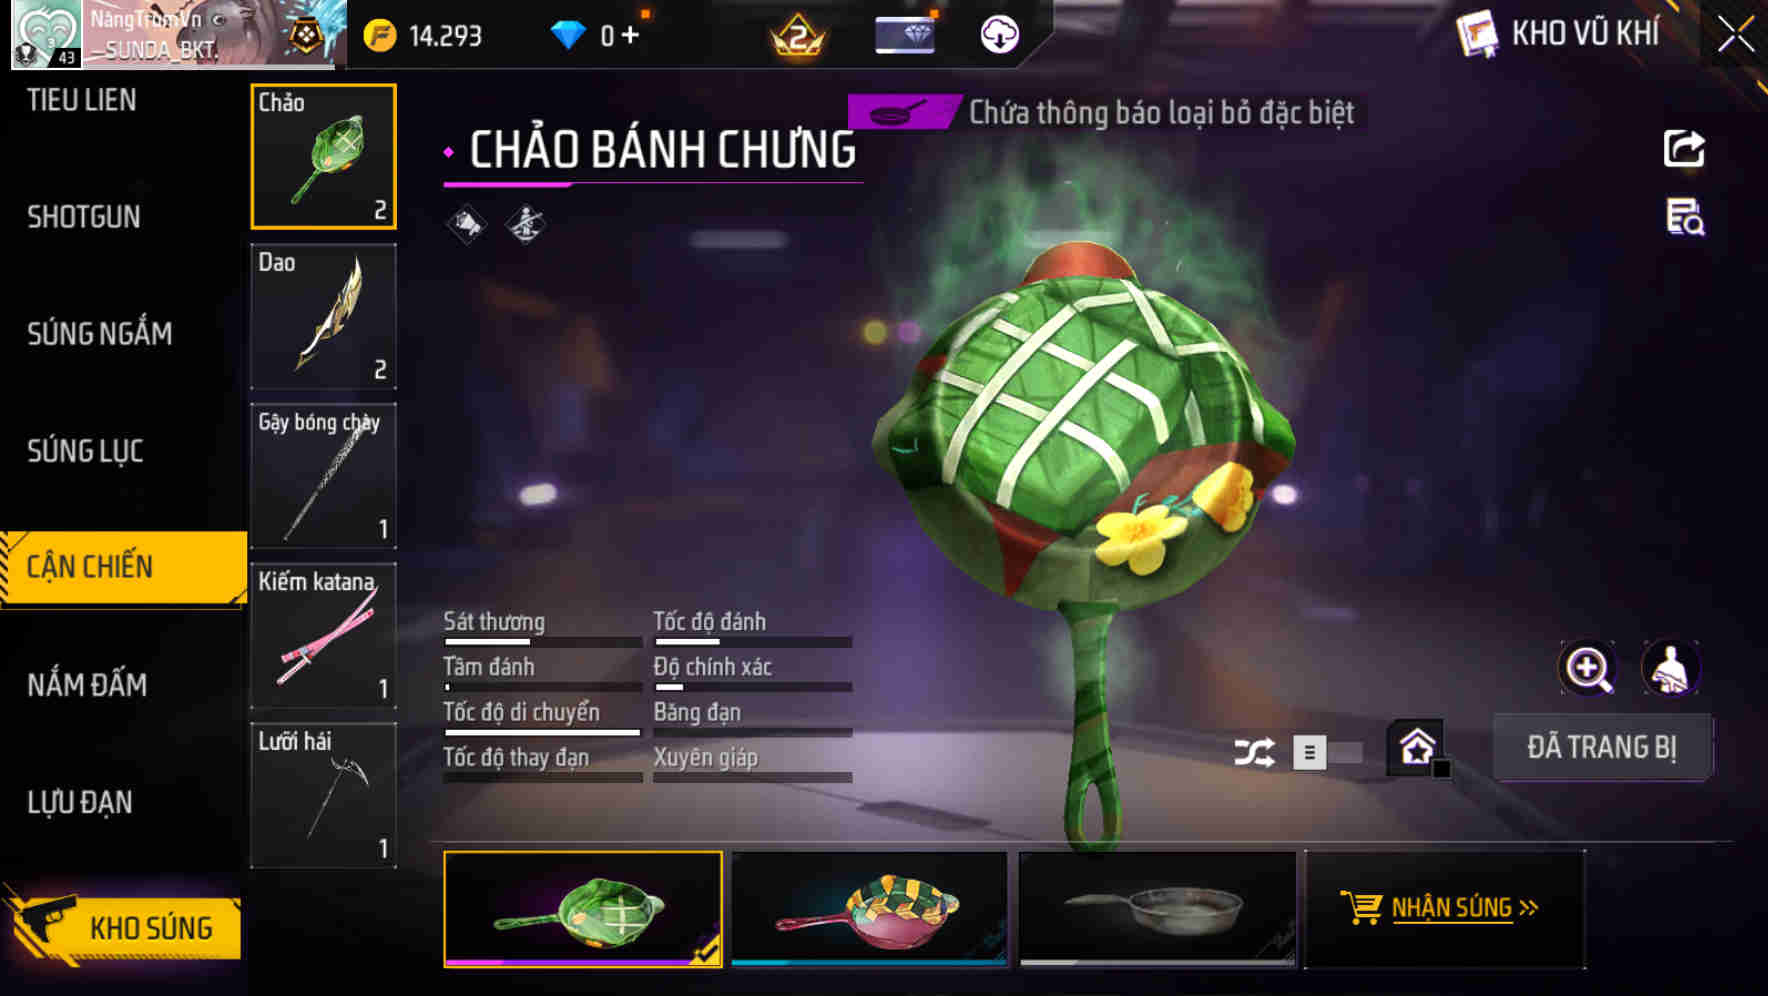
Task: Open the diamond voucher card icon
Action: coord(905,35)
